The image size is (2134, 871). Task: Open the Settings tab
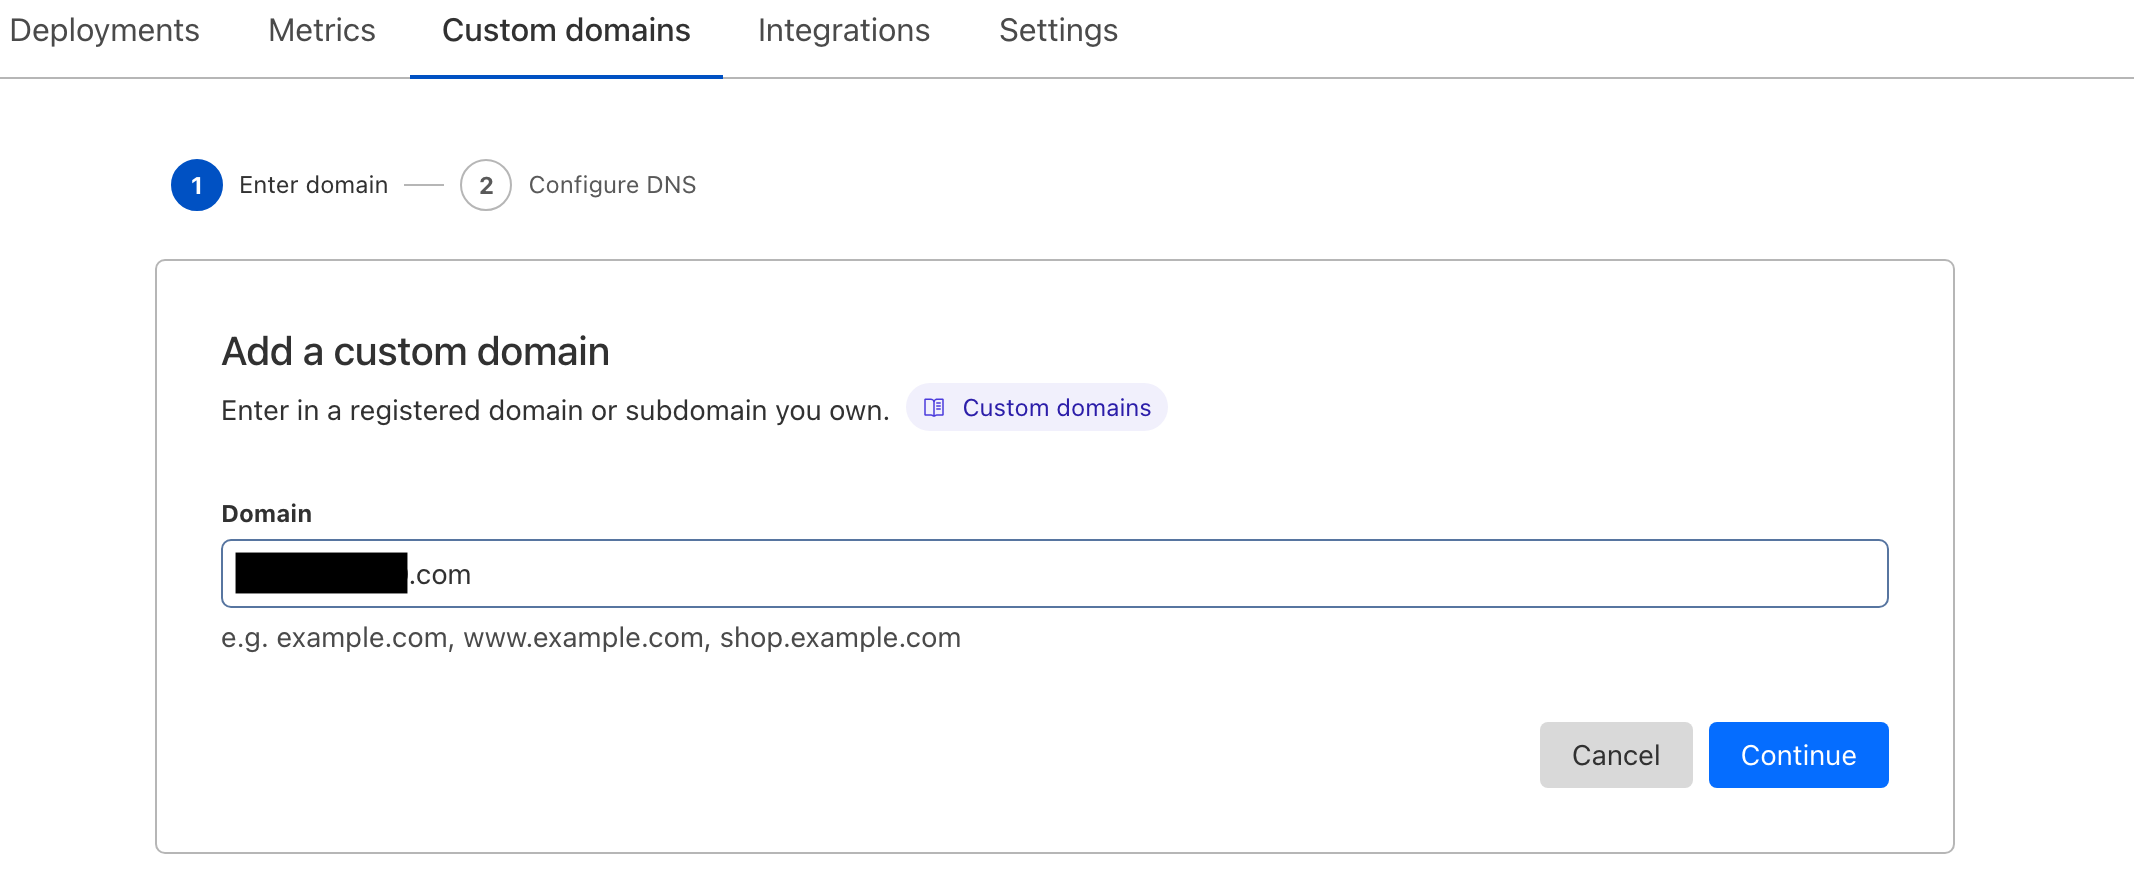click(x=1058, y=31)
